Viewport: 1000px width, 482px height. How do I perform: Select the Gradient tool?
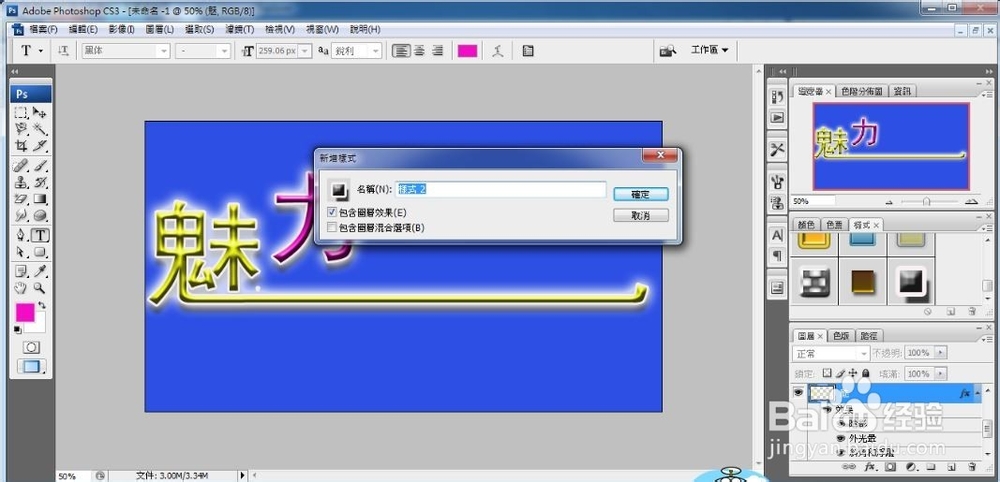pos(40,199)
